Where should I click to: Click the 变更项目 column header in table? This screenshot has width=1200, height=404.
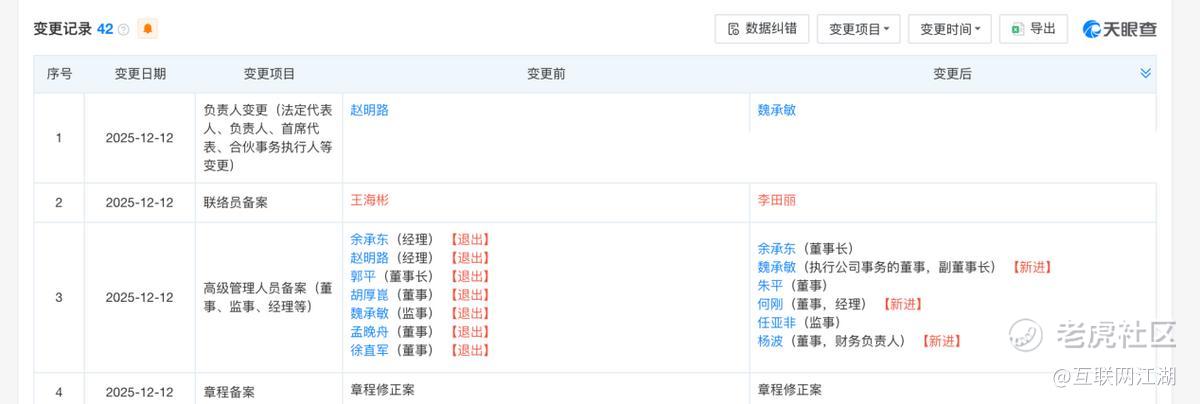(x=269, y=74)
